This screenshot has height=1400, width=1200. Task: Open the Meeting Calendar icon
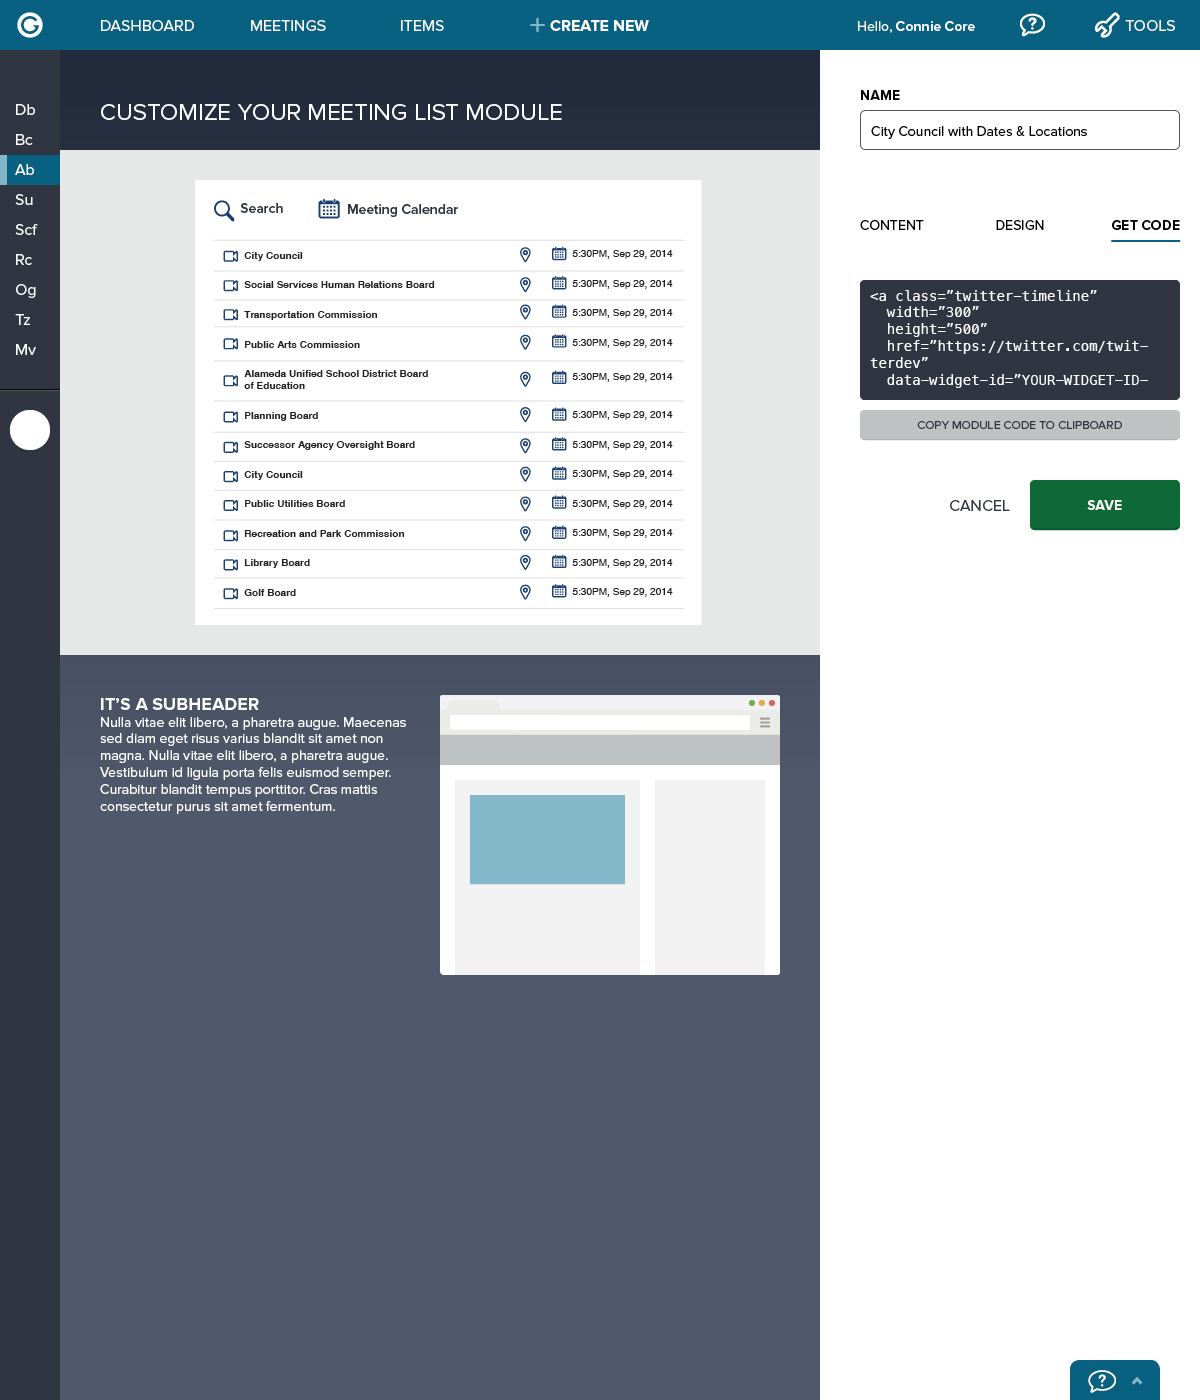pos(329,209)
